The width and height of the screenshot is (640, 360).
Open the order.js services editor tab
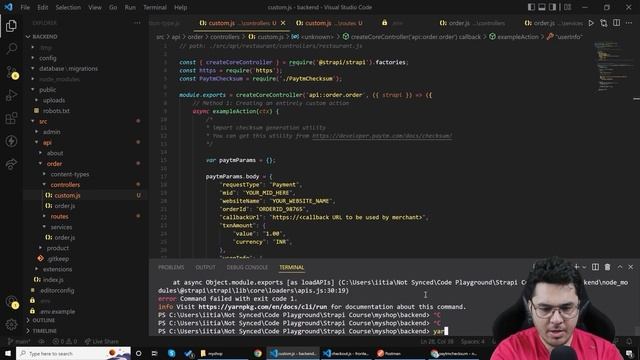tap(553, 23)
